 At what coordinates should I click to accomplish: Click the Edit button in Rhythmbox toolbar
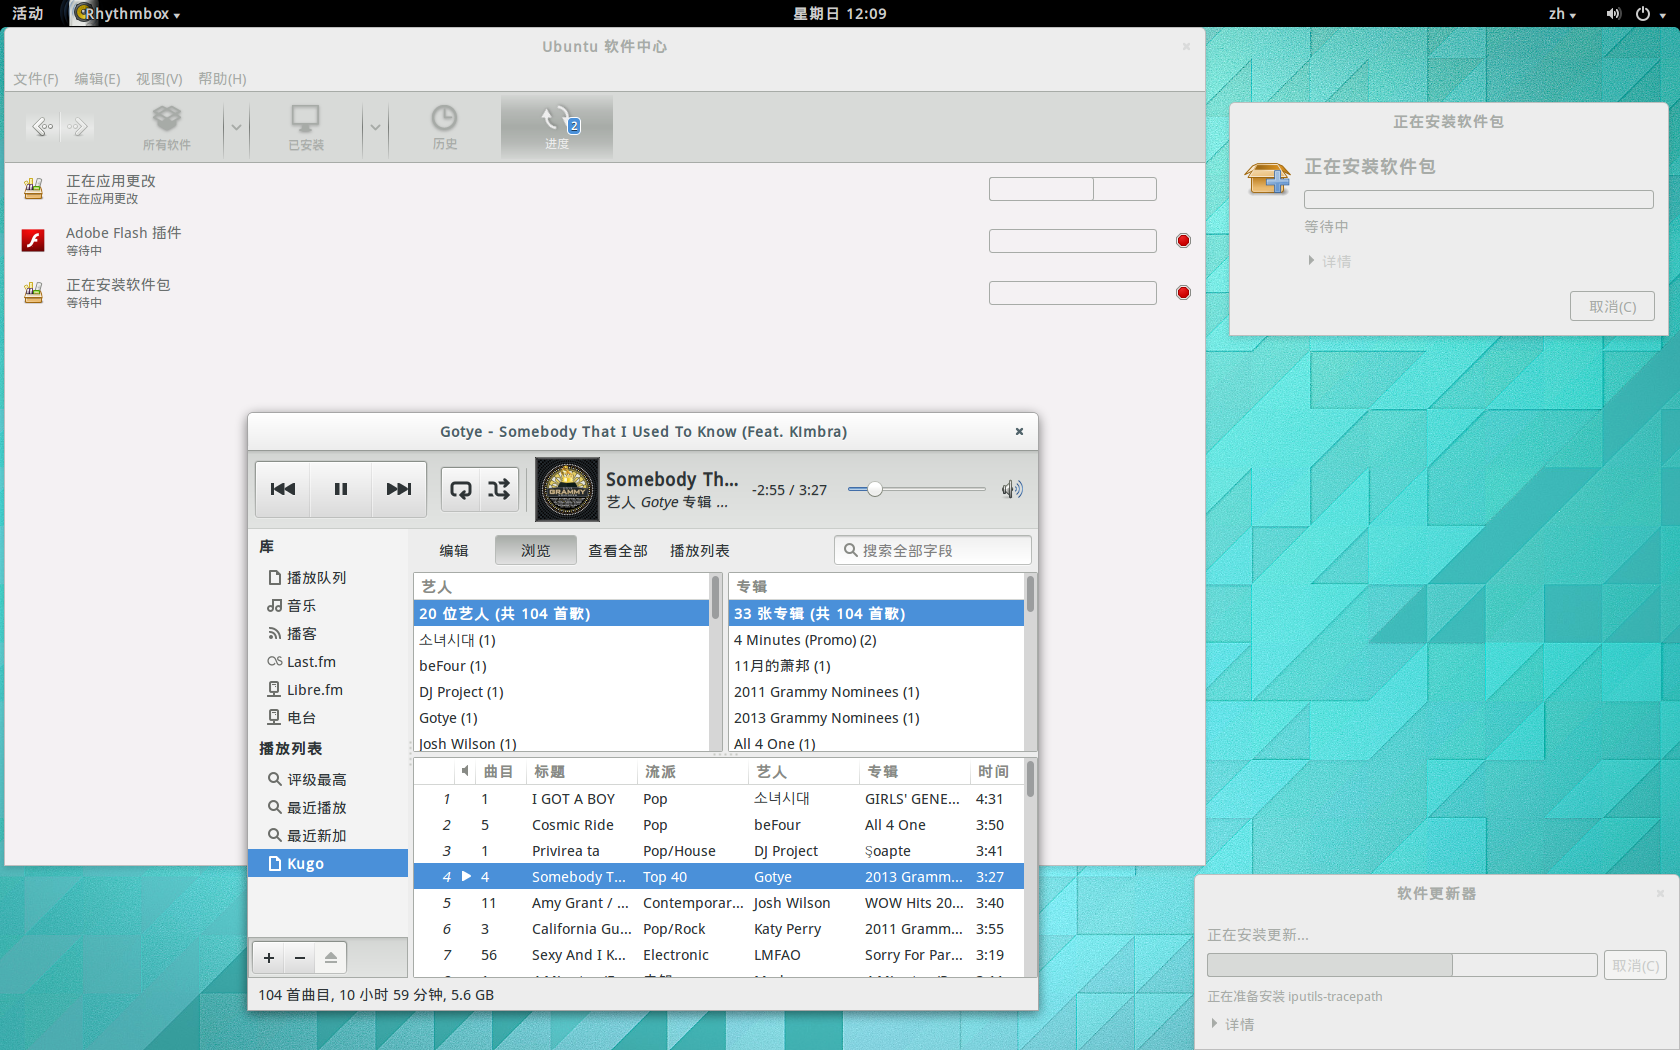[454, 550]
